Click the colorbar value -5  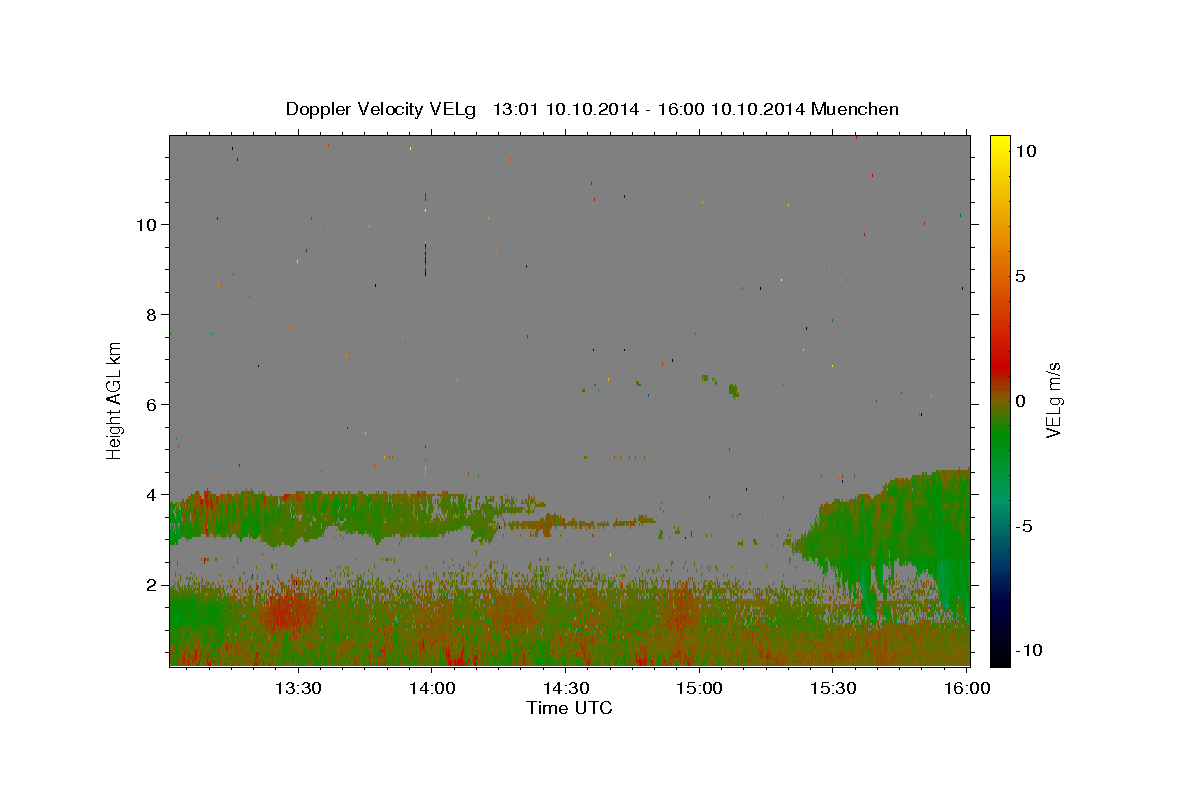(x=1024, y=526)
